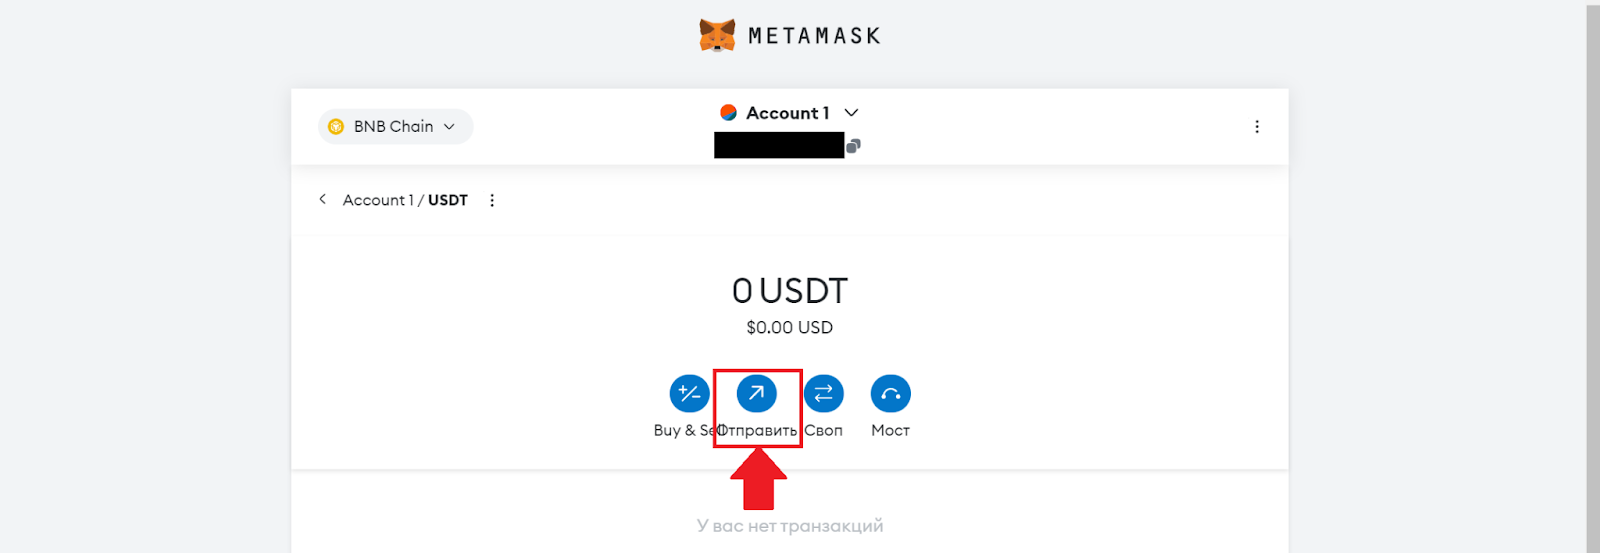Viewport: 1600px width, 553px height.
Task: Click the Account 1 avatar icon
Action: coord(729,113)
